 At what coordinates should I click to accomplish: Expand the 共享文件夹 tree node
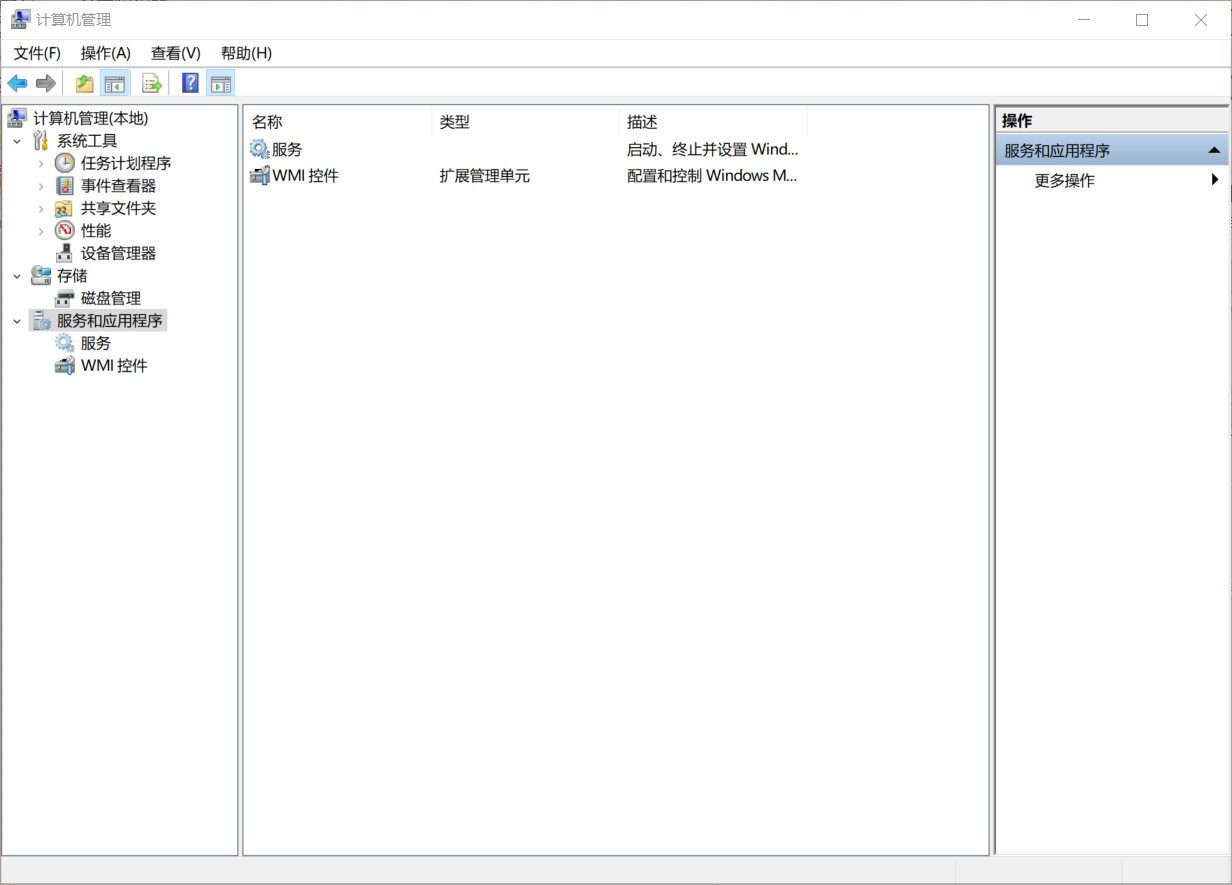(41, 209)
